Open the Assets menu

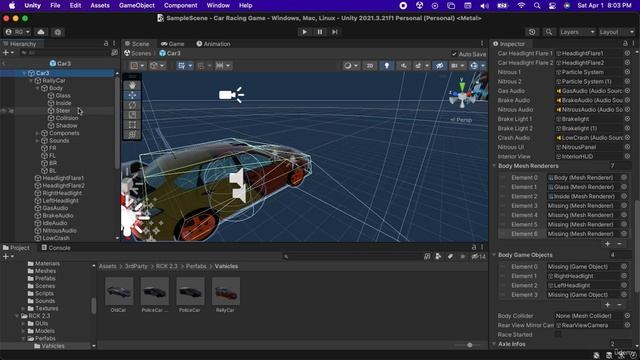coord(100,5)
